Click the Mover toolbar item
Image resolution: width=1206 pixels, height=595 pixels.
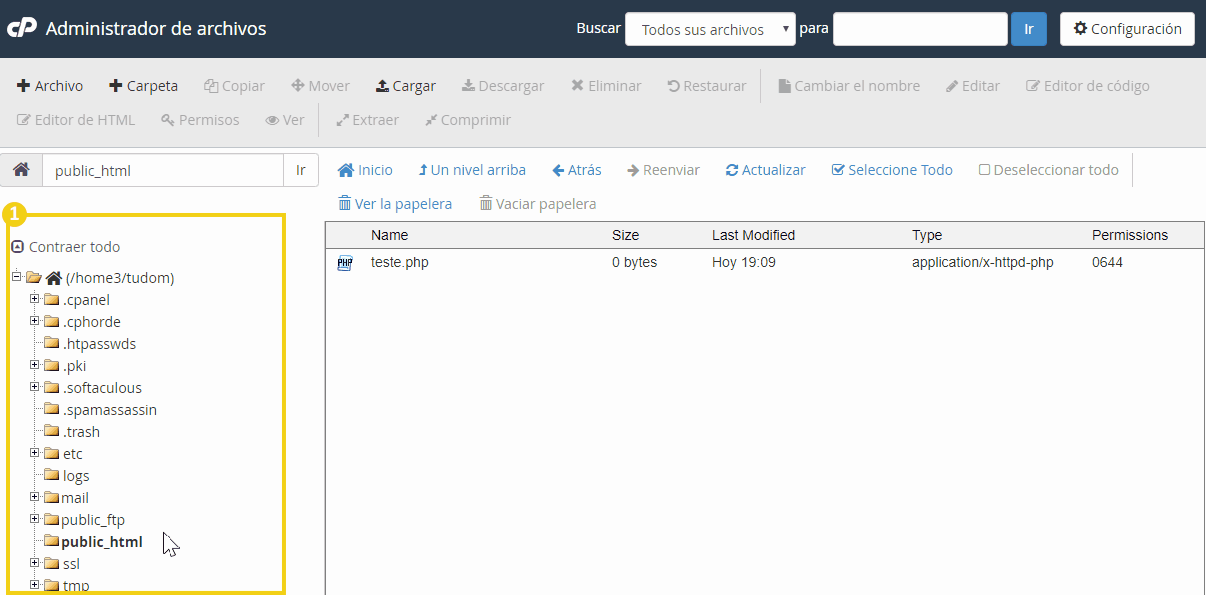(x=320, y=86)
